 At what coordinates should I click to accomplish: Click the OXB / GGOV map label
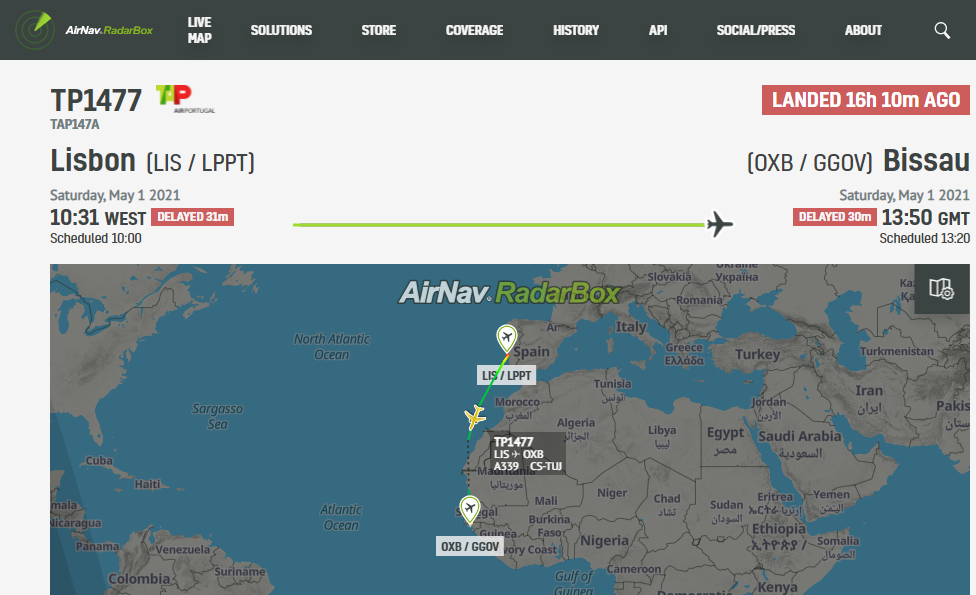click(x=470, y=546)
